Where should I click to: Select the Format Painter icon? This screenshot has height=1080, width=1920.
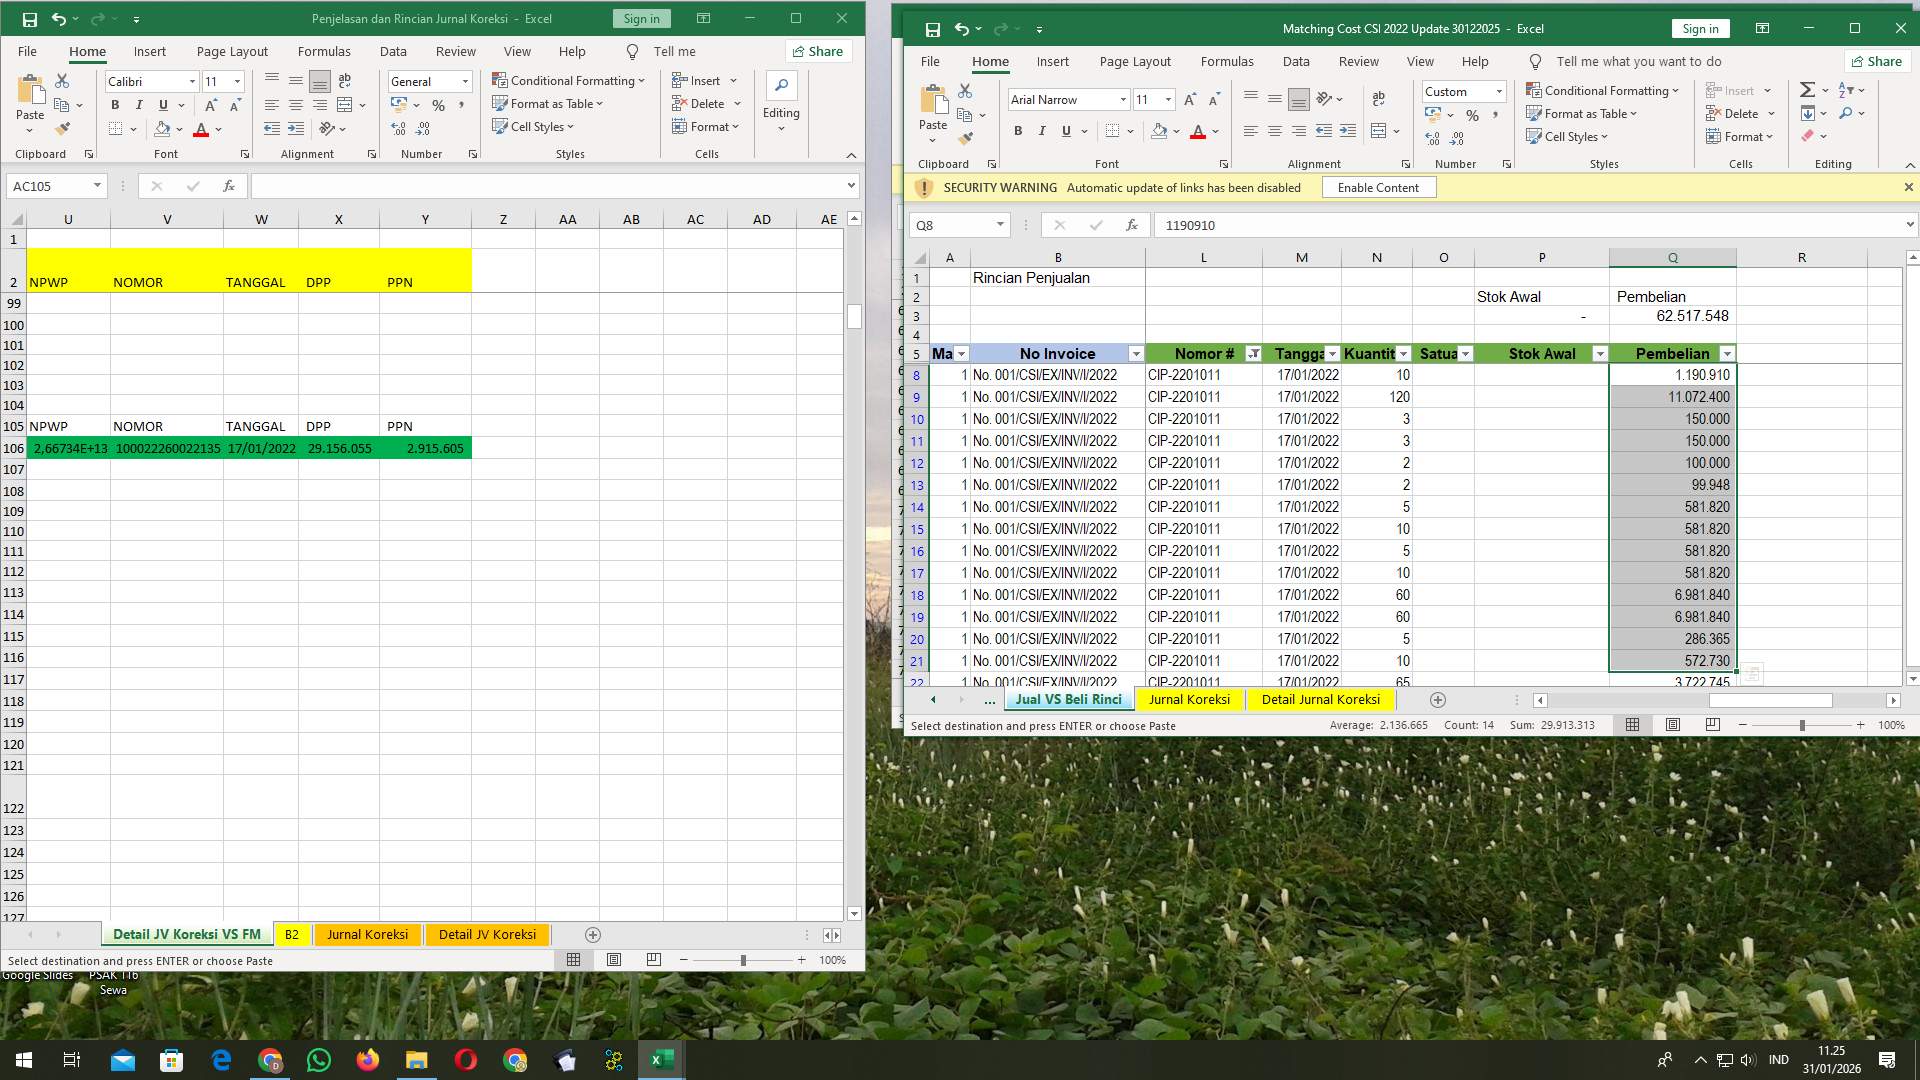[x=964, y=139]
